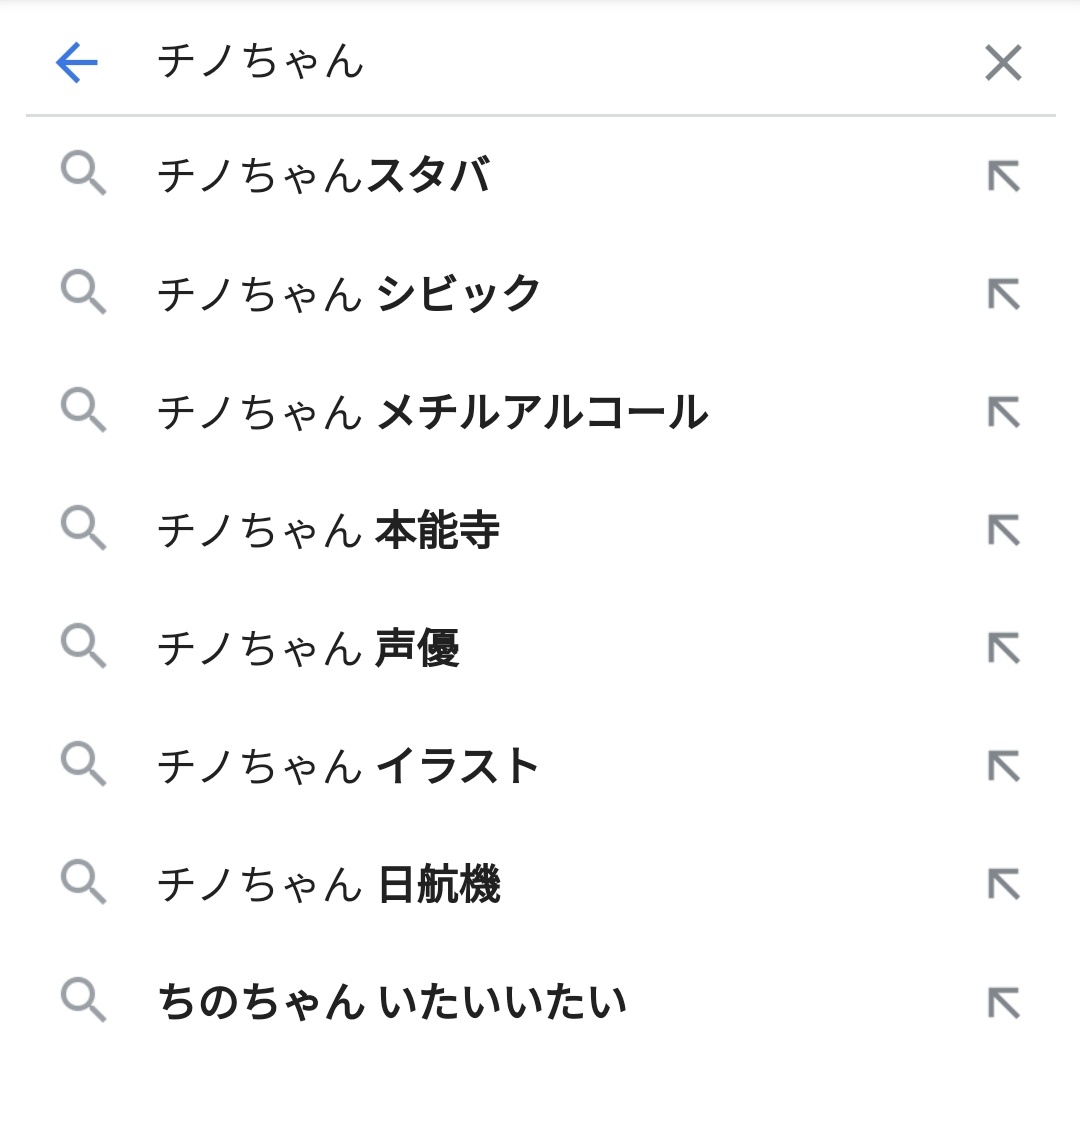Tap arrow icon beside メチルアルコール suggestion

1003,412
